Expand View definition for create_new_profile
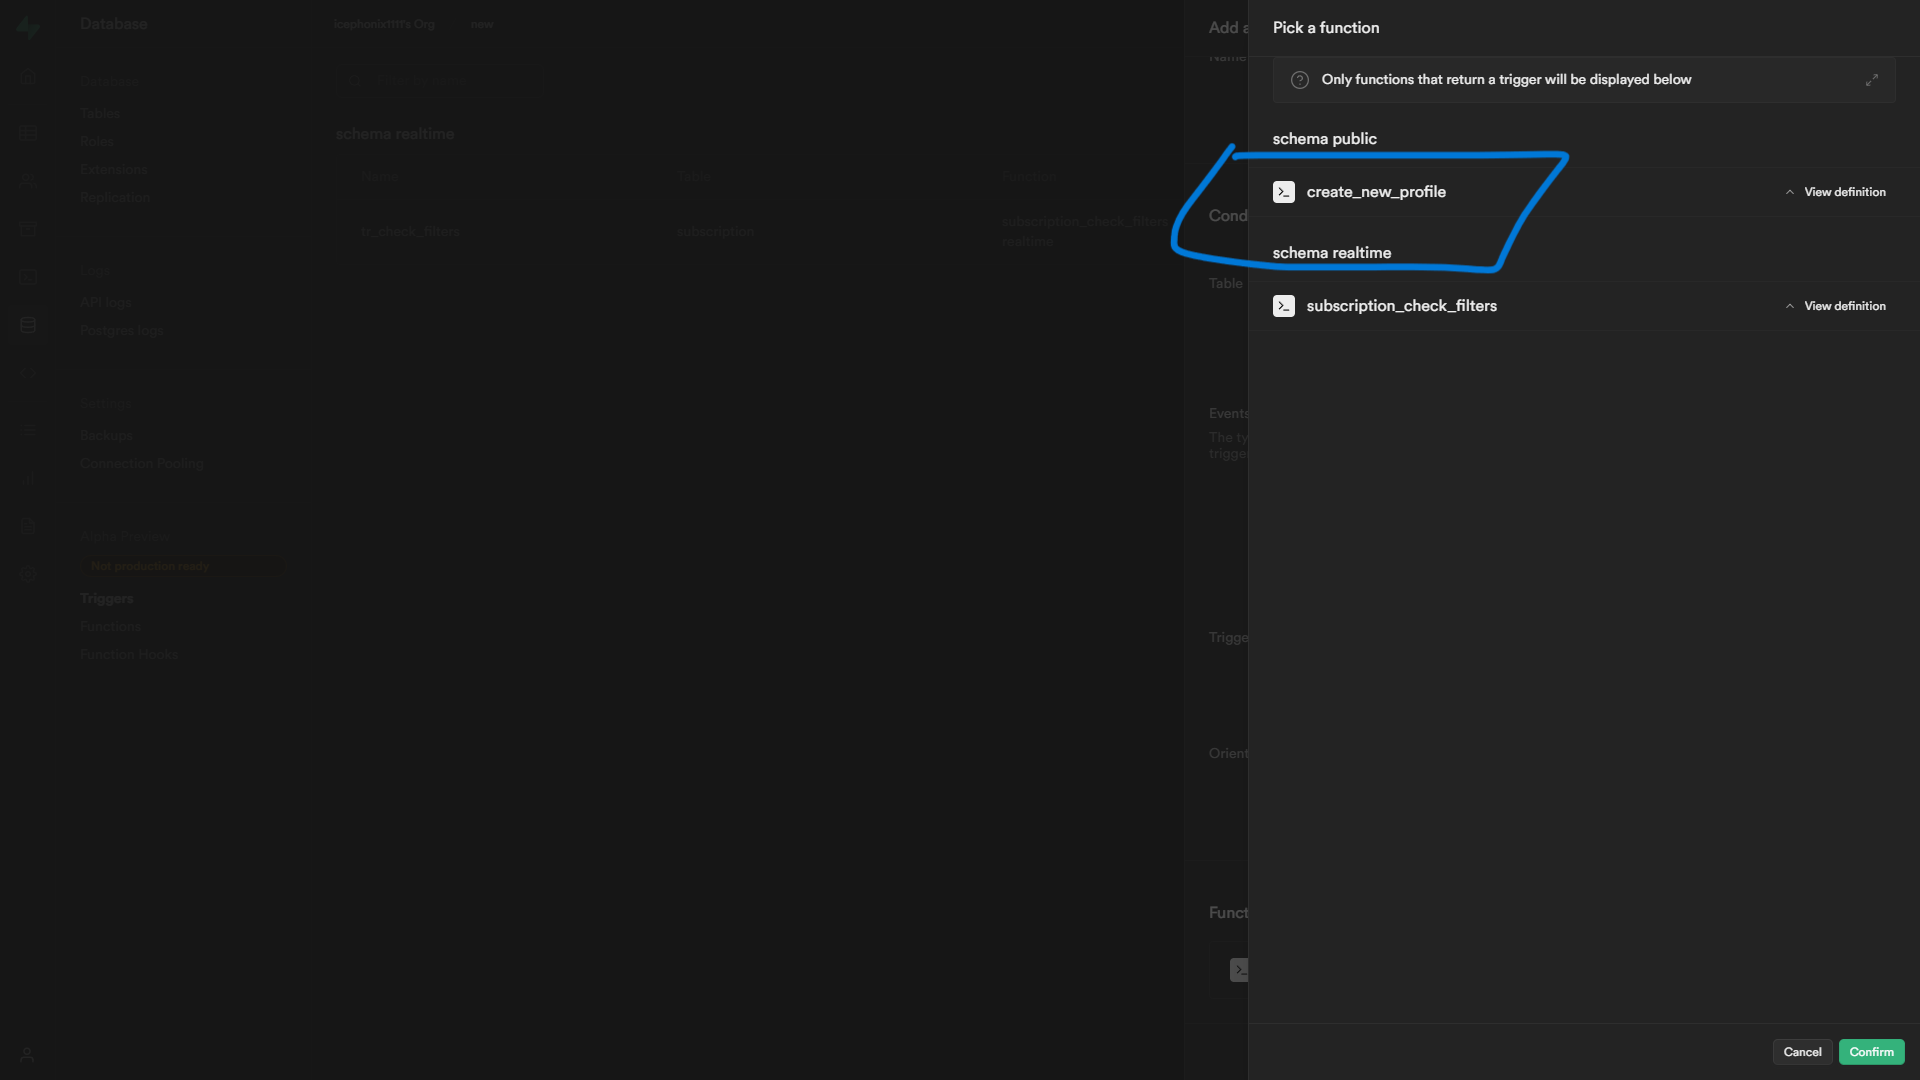This screenshot has width=1920, height=1080. [1844, 192]
